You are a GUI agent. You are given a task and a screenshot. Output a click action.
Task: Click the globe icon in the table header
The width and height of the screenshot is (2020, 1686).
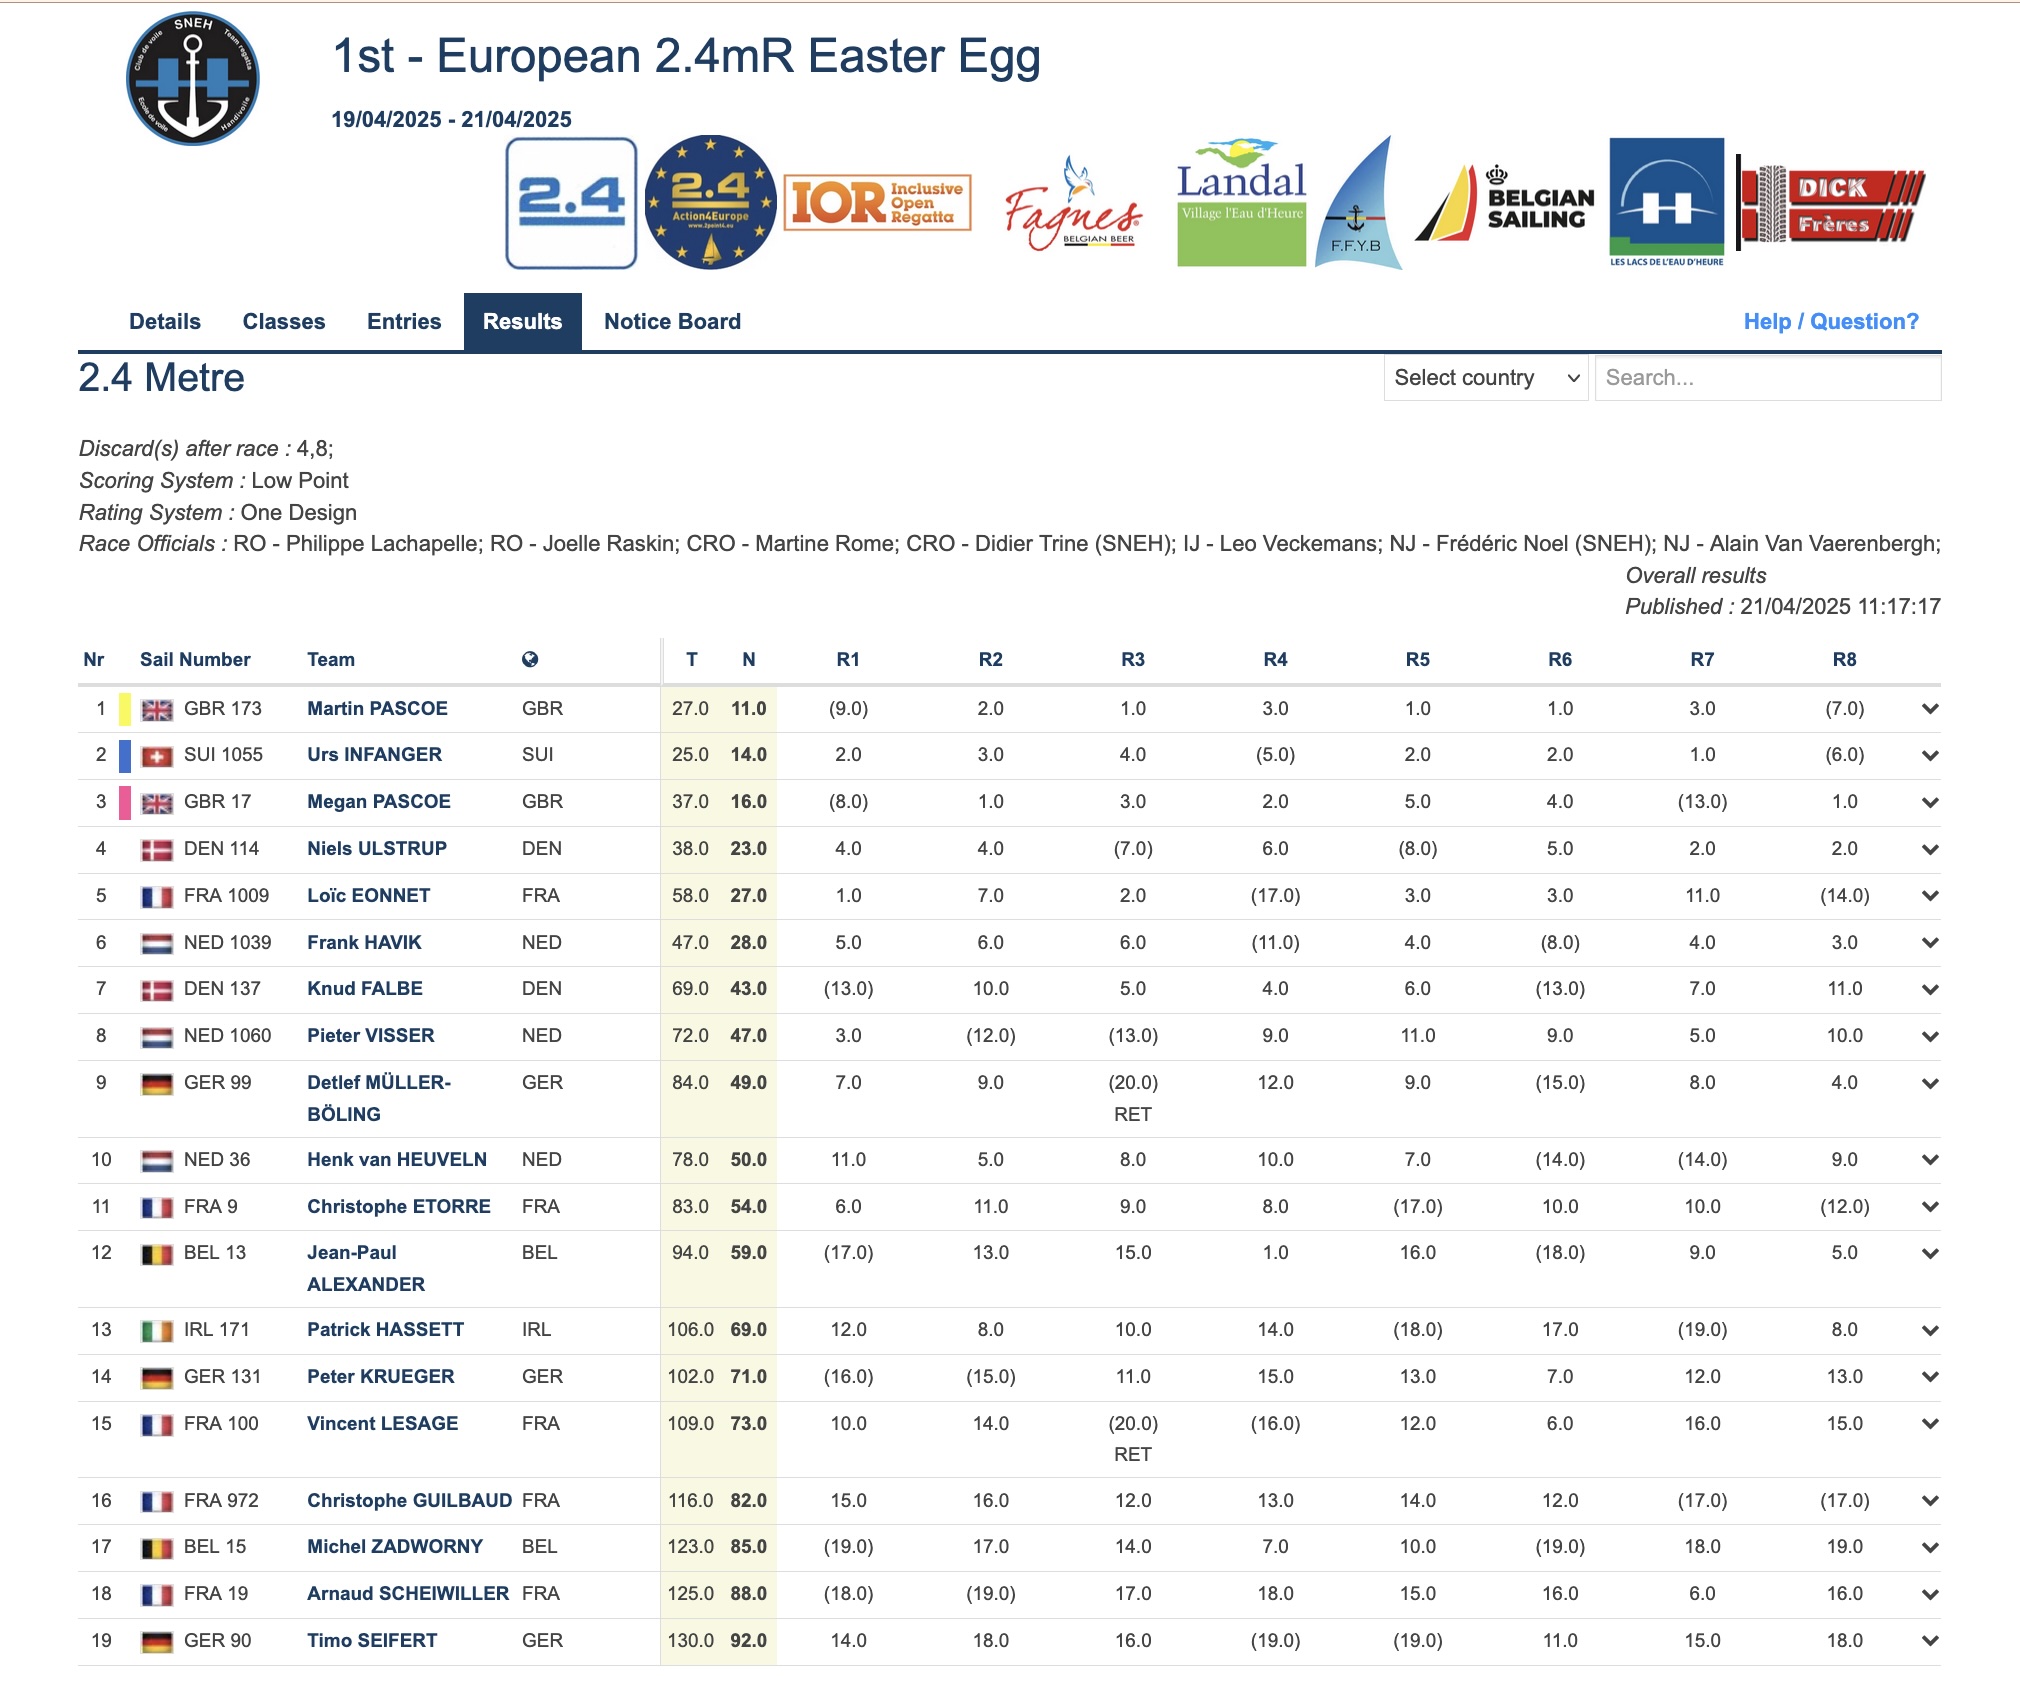530,659
